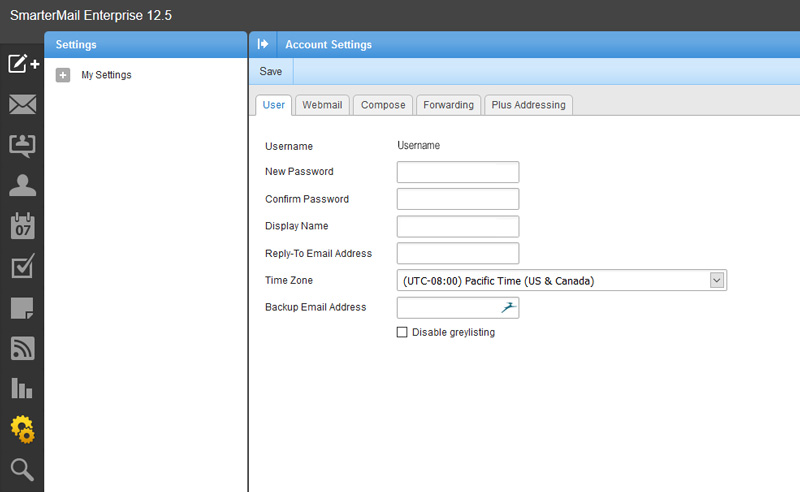Open the Settings gears icon
This screenshot has width=800, height=492.
tap(23, 429)
